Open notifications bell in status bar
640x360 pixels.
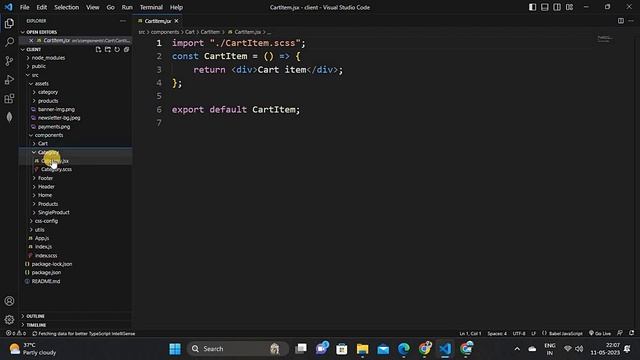632,333
